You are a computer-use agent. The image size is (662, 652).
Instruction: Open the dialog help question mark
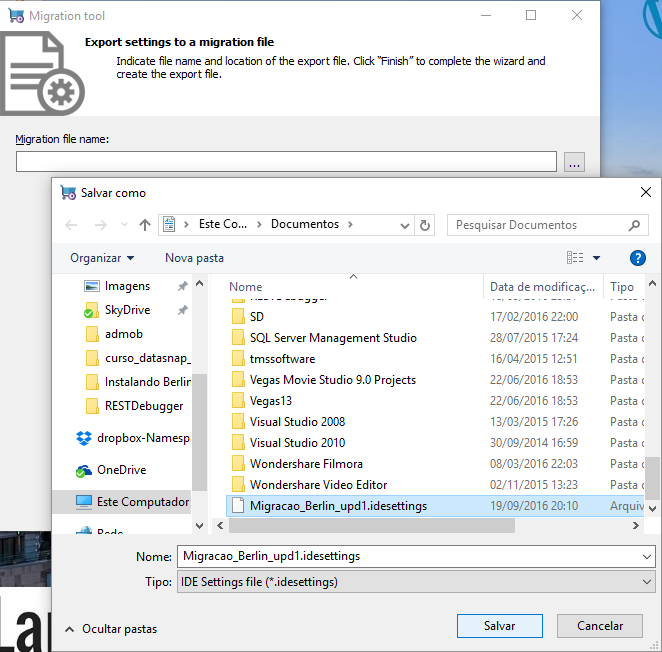point(637,258)
